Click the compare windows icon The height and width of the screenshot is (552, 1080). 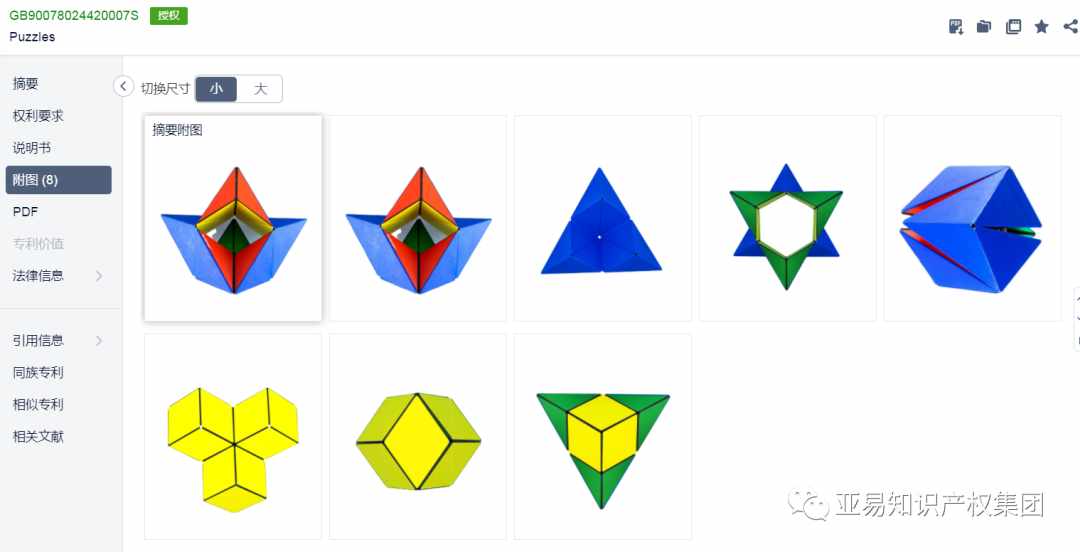(x=1013, y=27)
